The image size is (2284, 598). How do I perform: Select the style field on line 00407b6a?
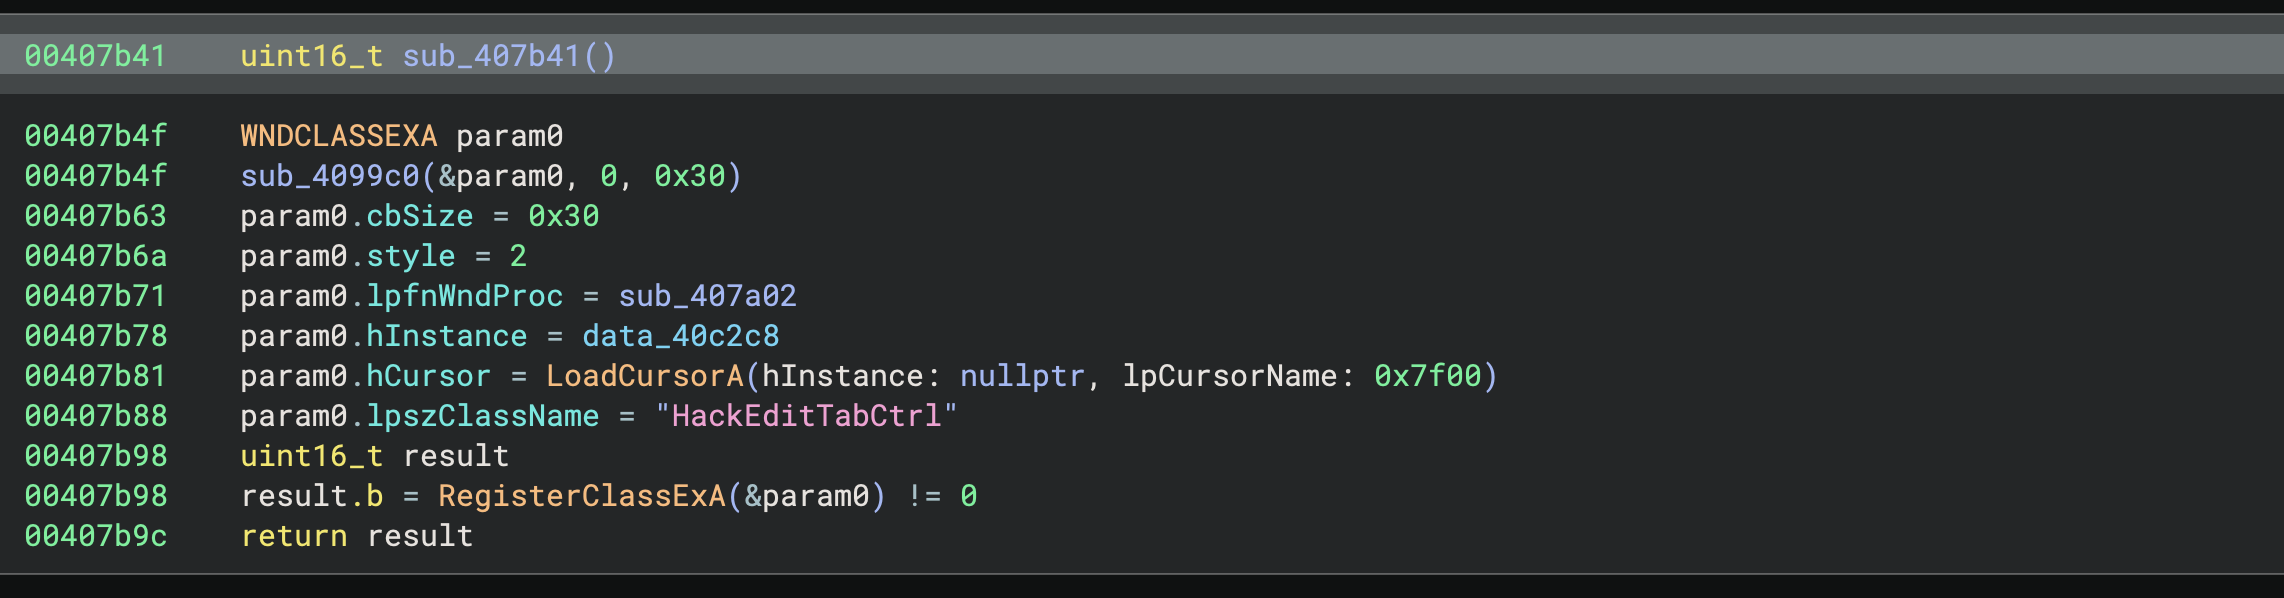(x=411, y=256)
